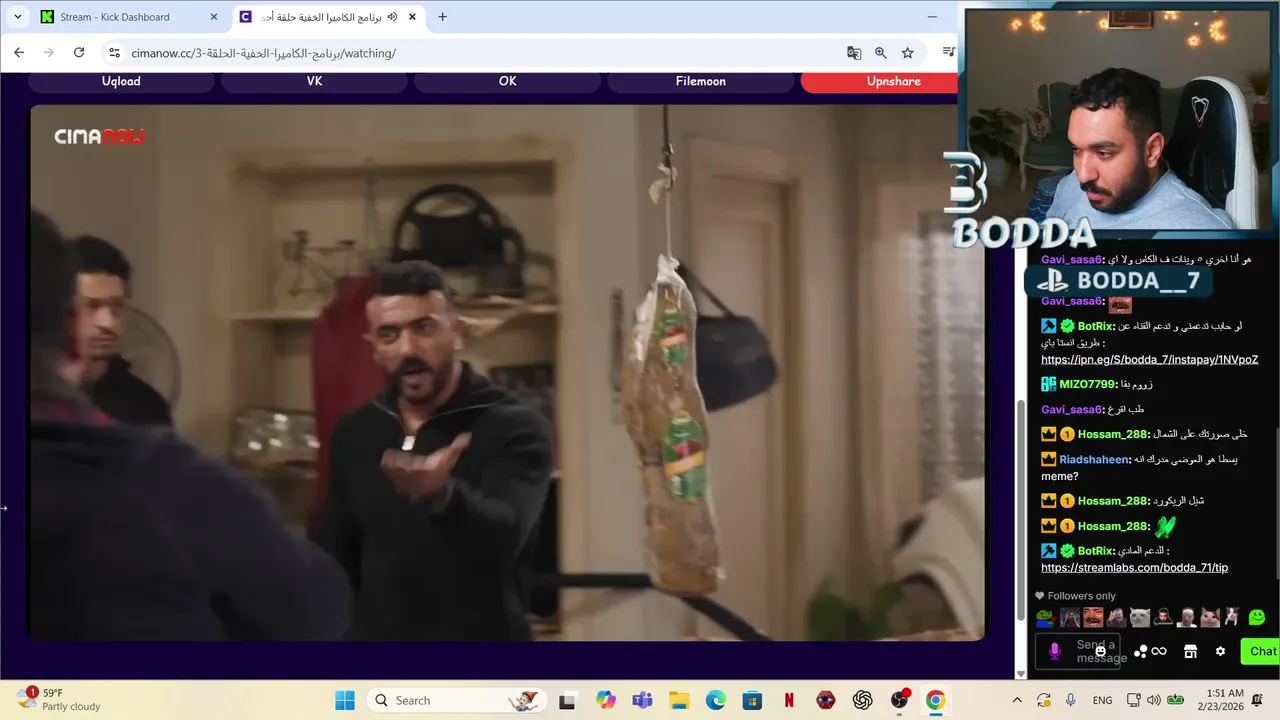Open the streamlabs bodda_71 tip link
The width and height of the screenshot is (1280, 720).
[x=1134, y=568]
